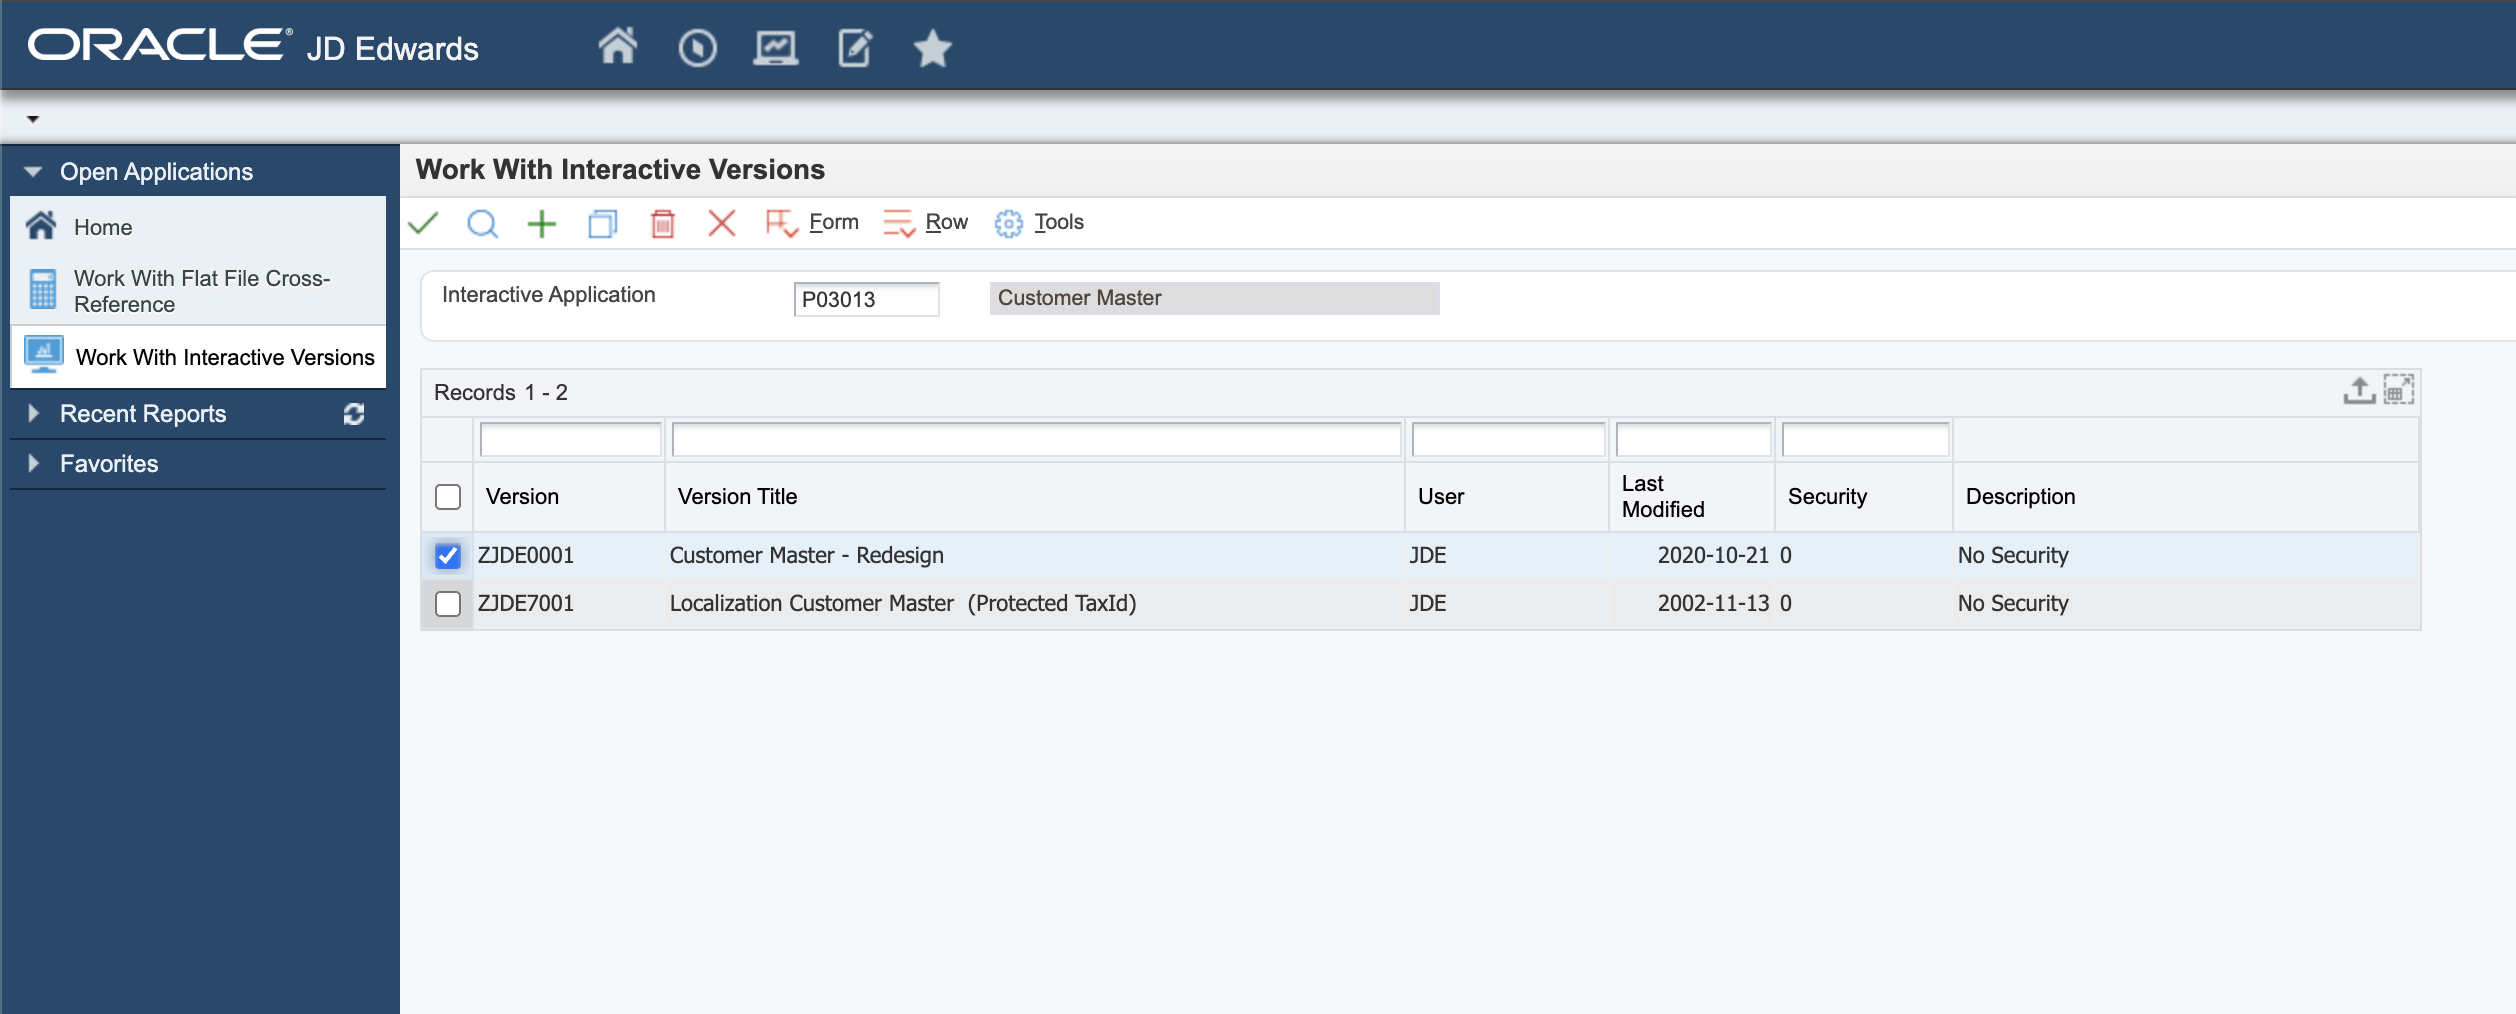Click the Find magnifier icon
Image resolution: width=2516 pixels, height=1014 pixels.
click(x=482, y=223)
